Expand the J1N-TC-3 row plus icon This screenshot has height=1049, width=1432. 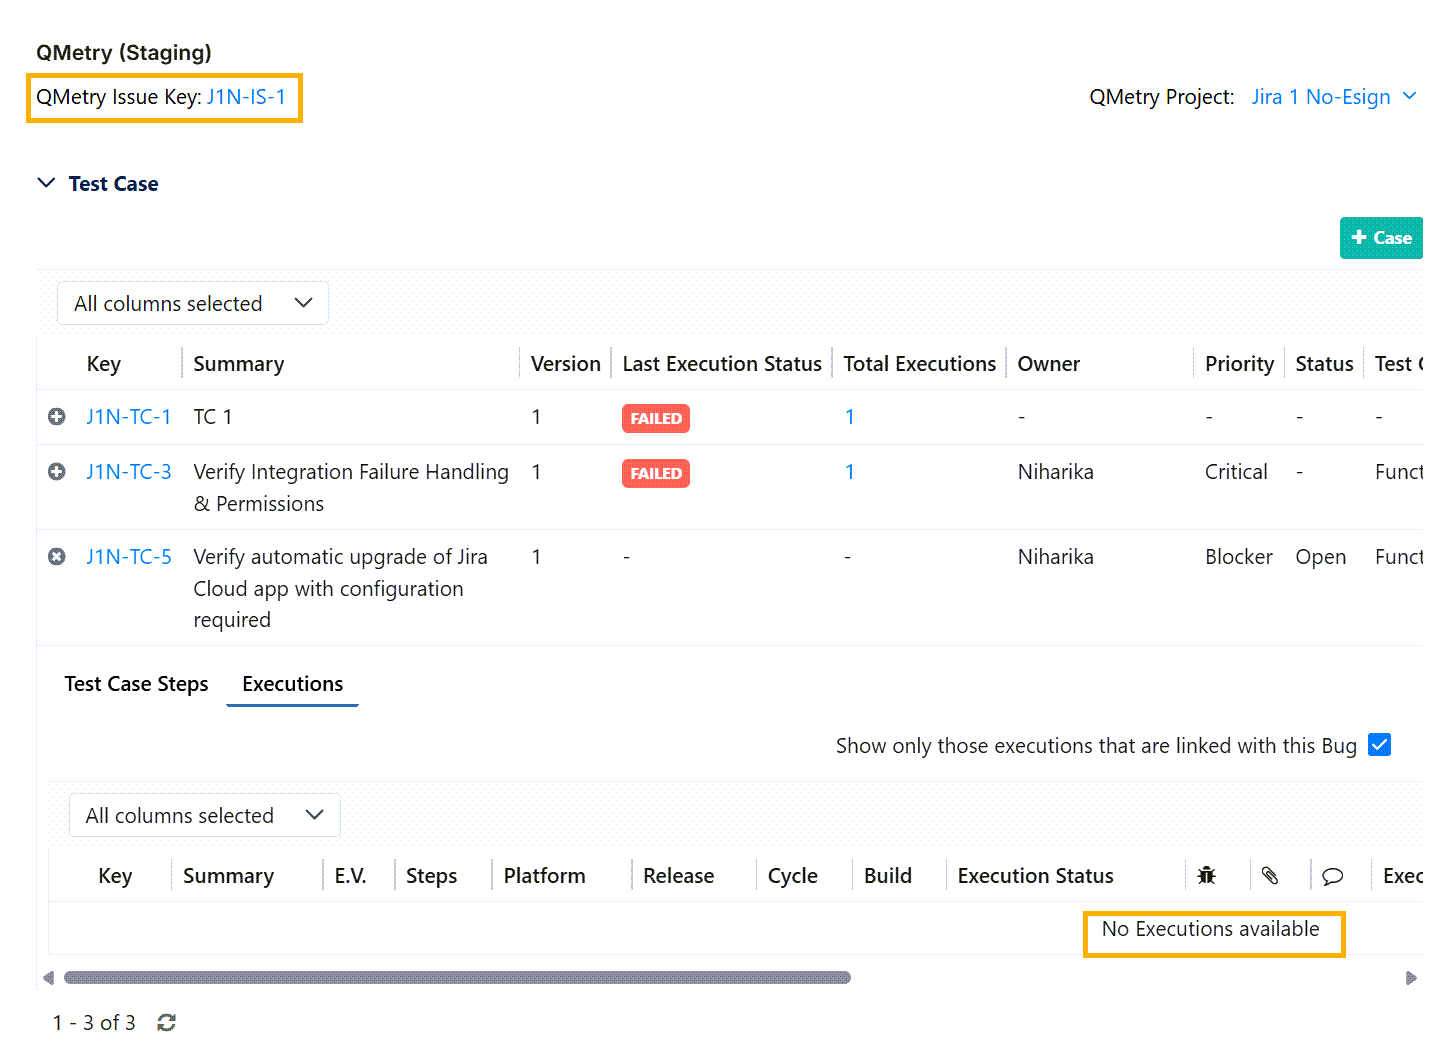click(57, 472)
